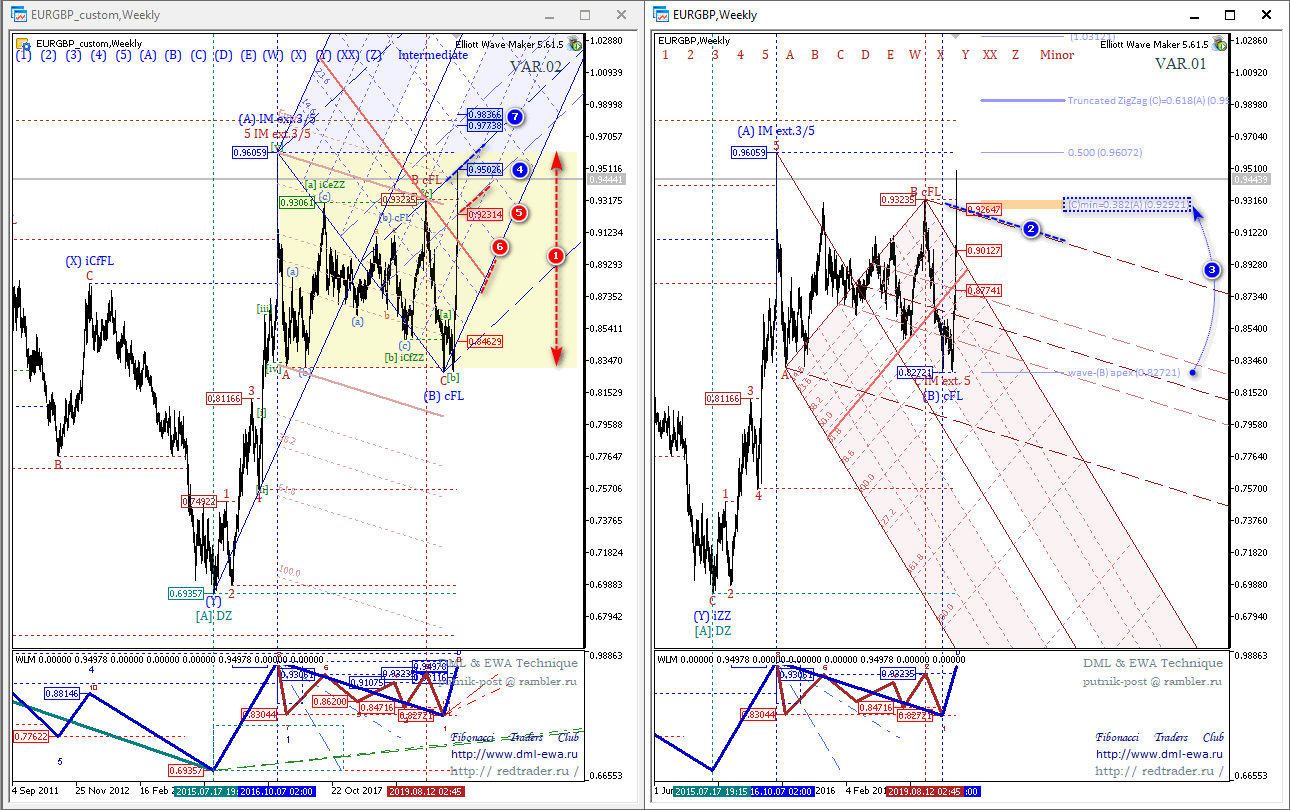Click the 2019.08.12 02:45 time marker, left chart
This screenshot has height=810, width=1290.
tap(424, 790)
